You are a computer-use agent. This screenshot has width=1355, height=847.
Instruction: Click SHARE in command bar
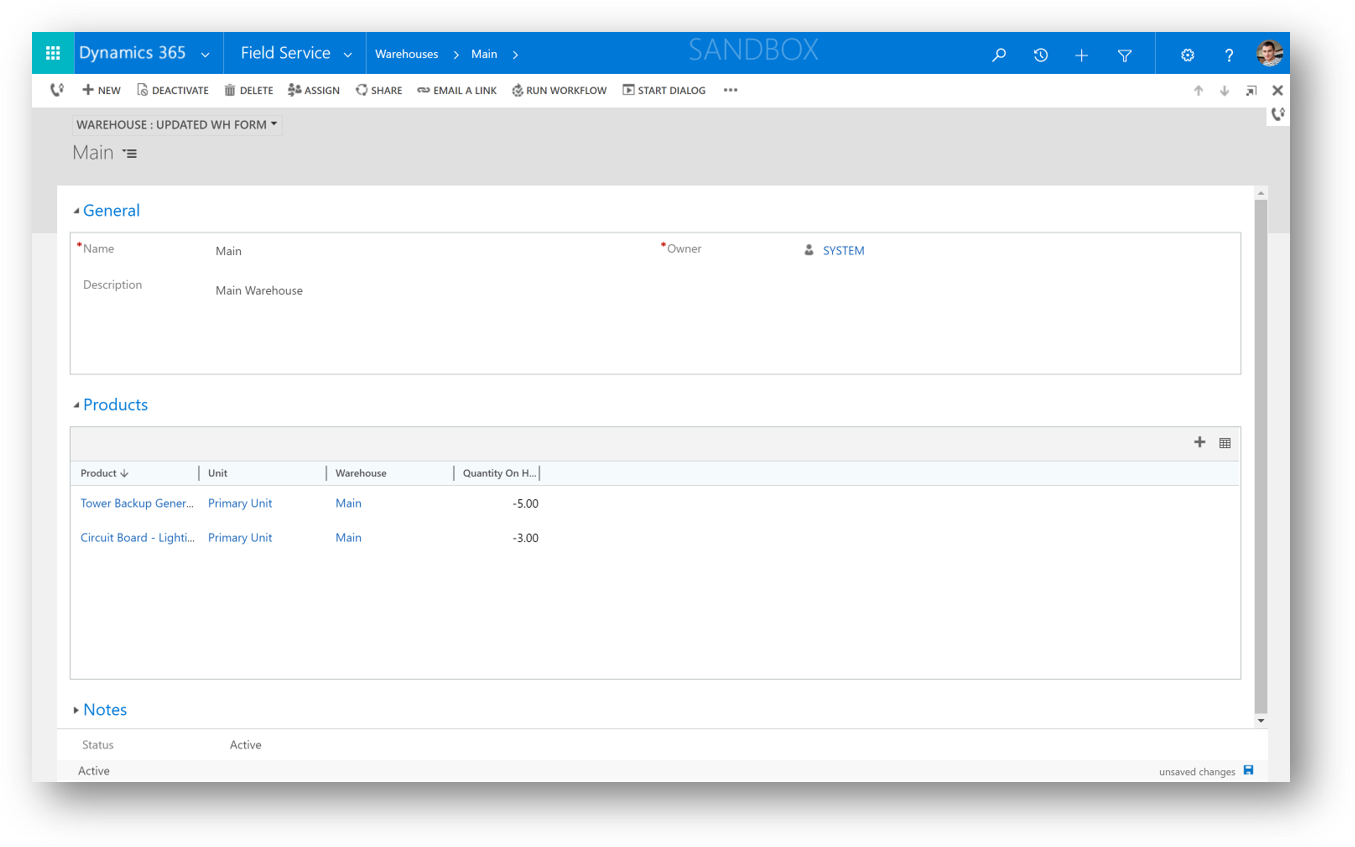[x=379, y=90]
